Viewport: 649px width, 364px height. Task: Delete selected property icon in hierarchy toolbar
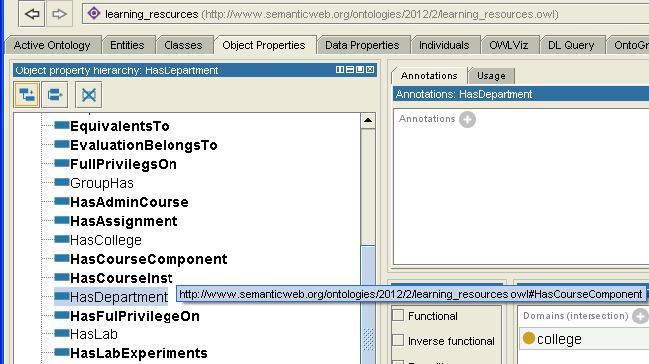[x=89, y=95]
